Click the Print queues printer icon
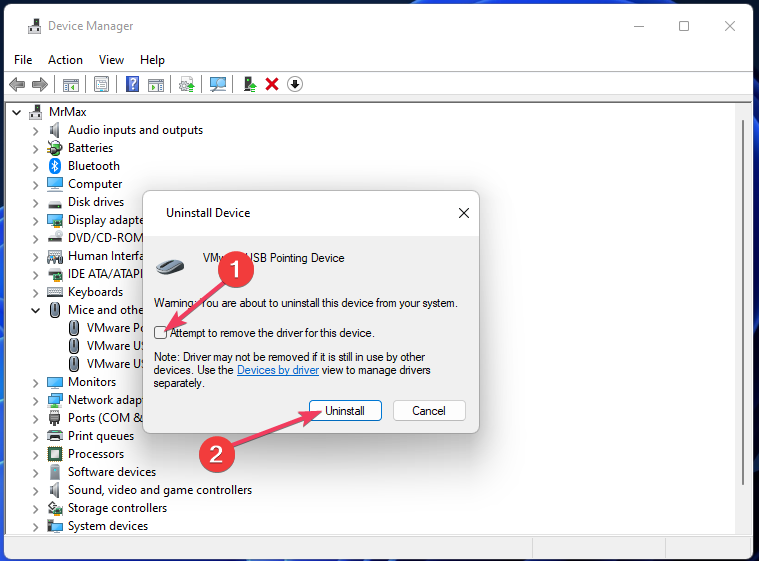The image size is (759, 561). [55, 436]
